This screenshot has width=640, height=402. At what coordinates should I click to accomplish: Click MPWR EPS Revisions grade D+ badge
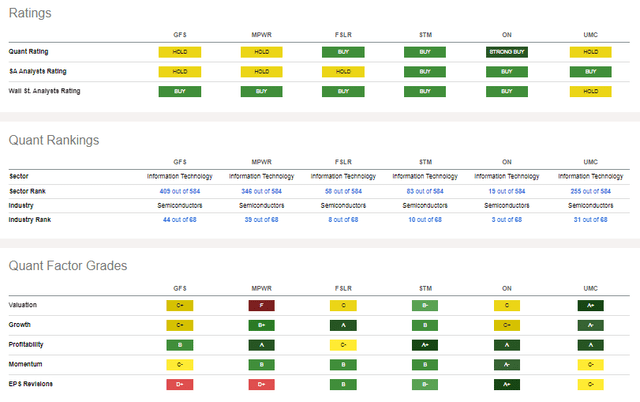click(x=262, y=384)
